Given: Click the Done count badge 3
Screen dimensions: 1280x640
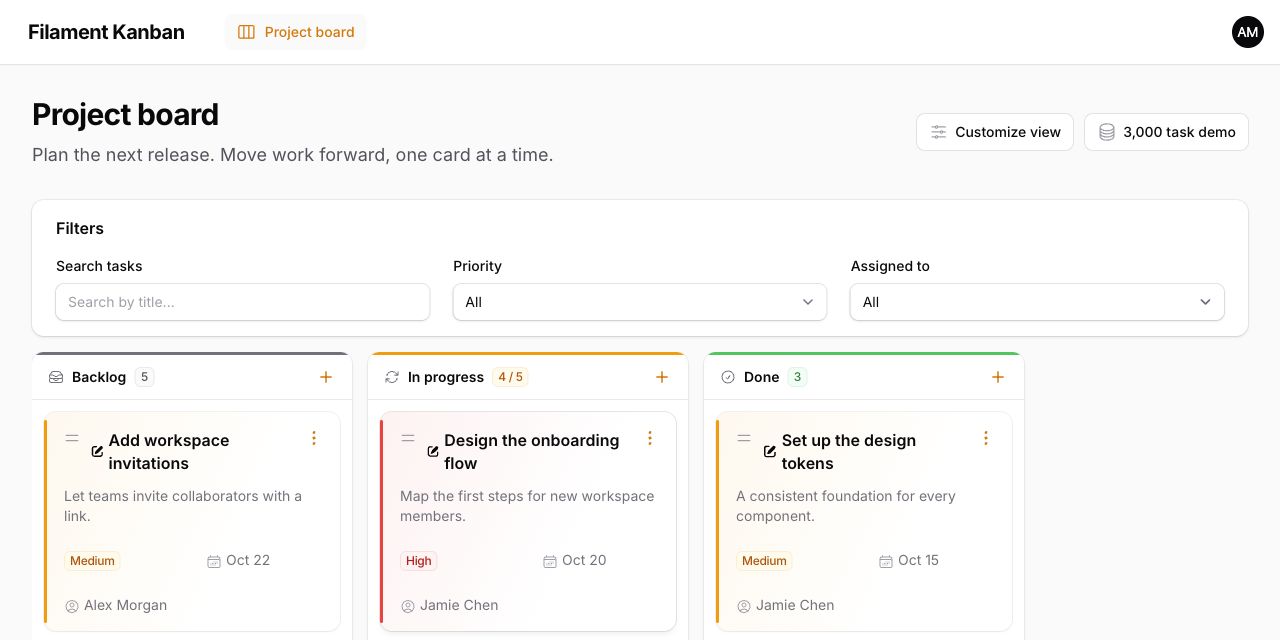Looking at the screenshot, I should tap(797, 377).
